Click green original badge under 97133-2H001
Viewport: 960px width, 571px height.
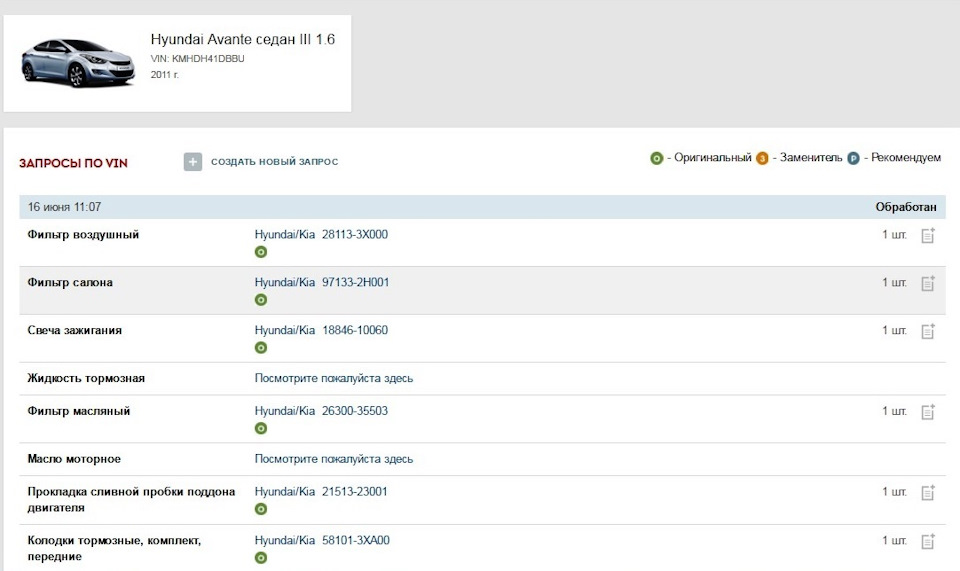point(261,300)
